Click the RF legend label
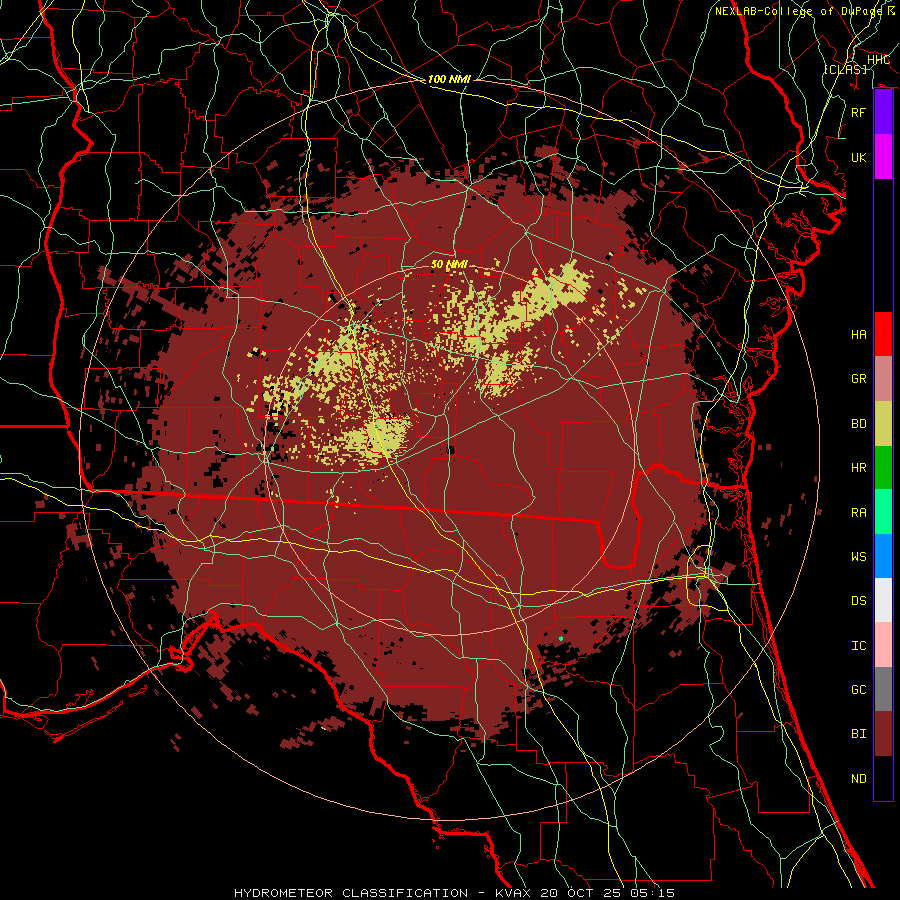 (x=859, y=112)
